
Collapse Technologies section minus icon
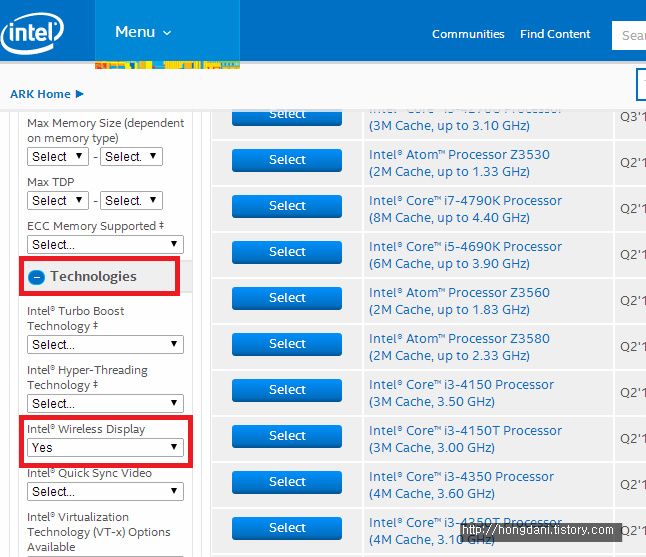click(x=36, y=277)
